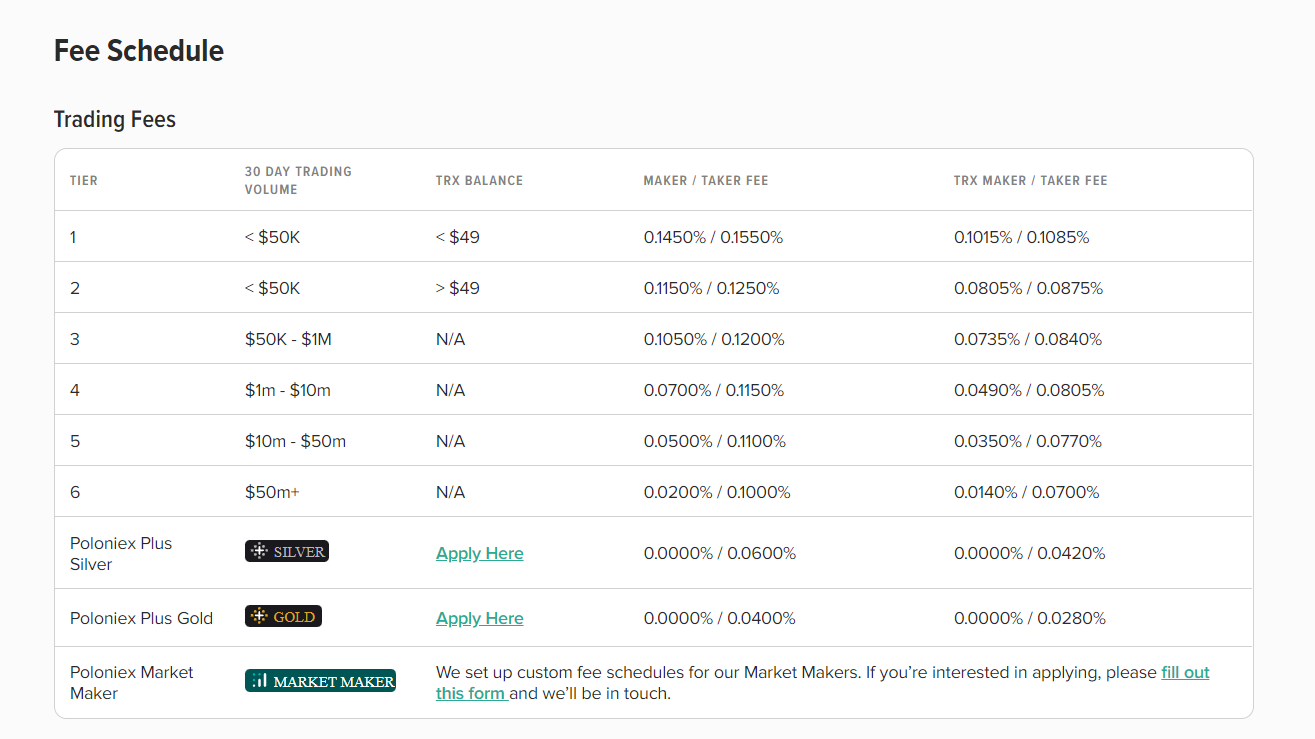
Task: Select the N/A TRX balance for tier 6
Action: 451,492
